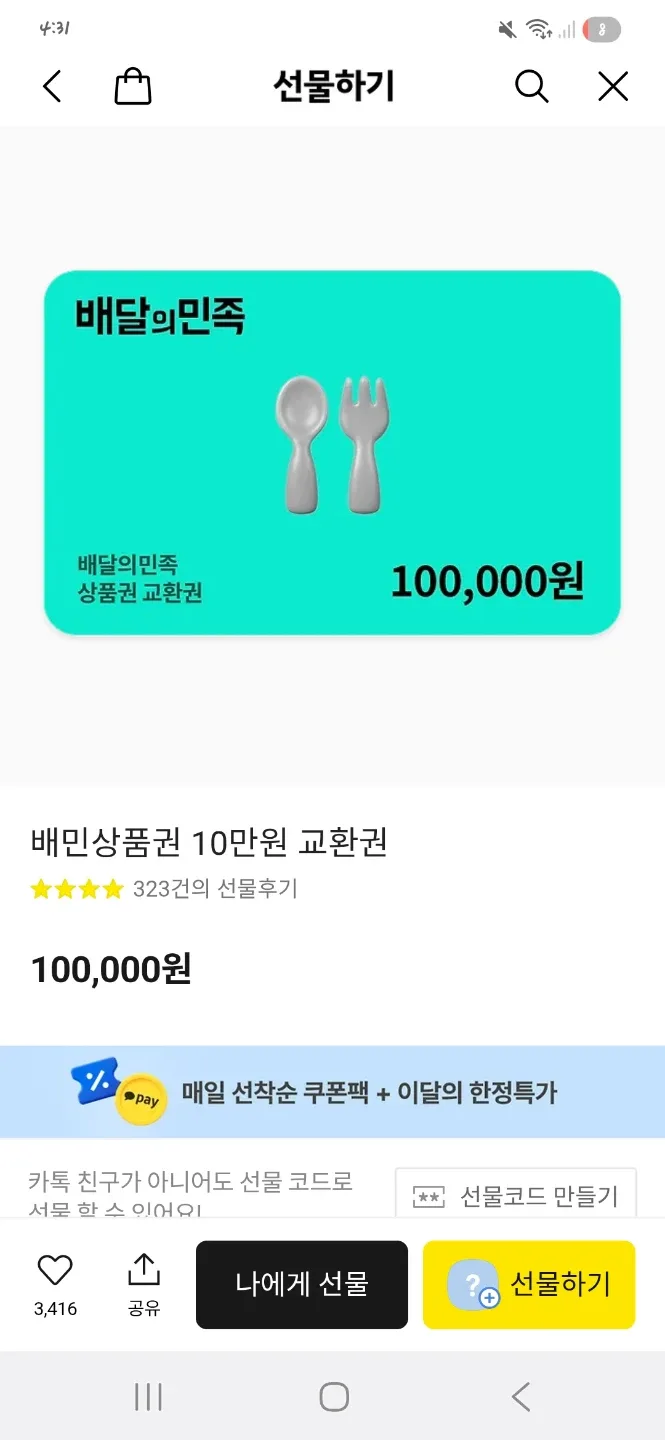Screen dimensions: 665x1440
Task: Open the shopping bag icon
Action: point(133,88)
